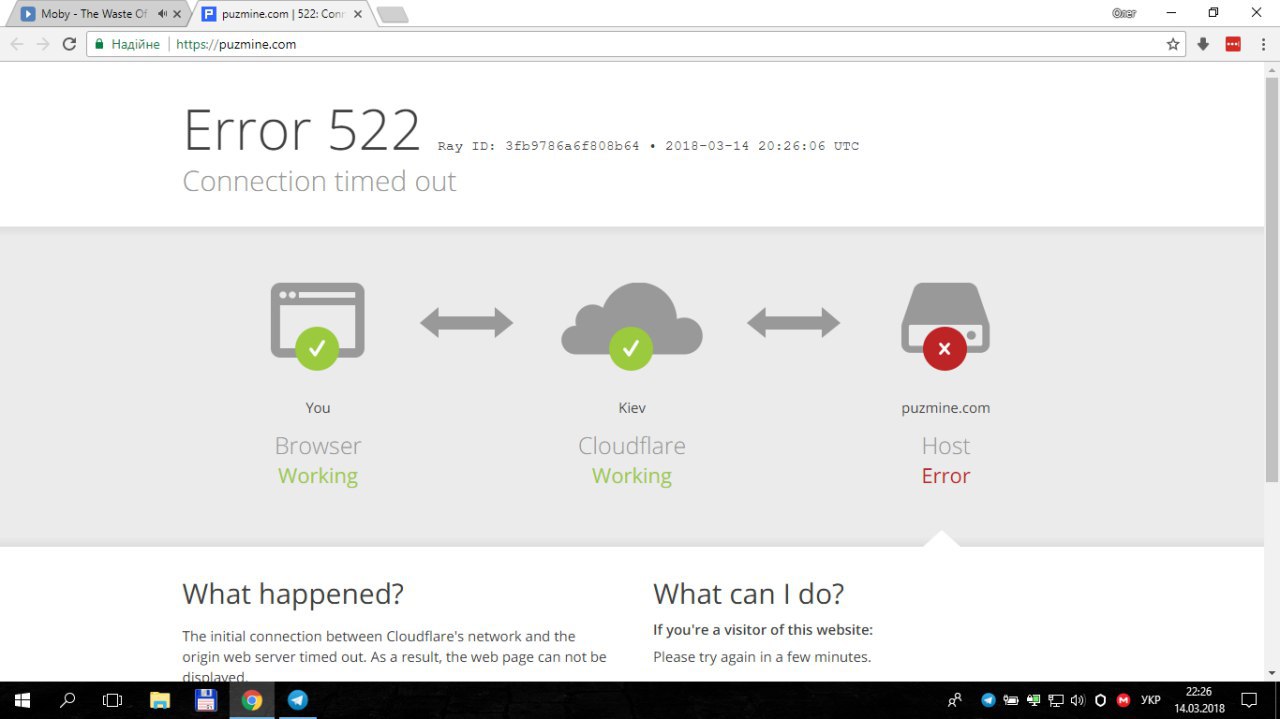Click the 'Connection timed out' subtitle
This screenshot has width=1280, height=719.
(319, 181)
